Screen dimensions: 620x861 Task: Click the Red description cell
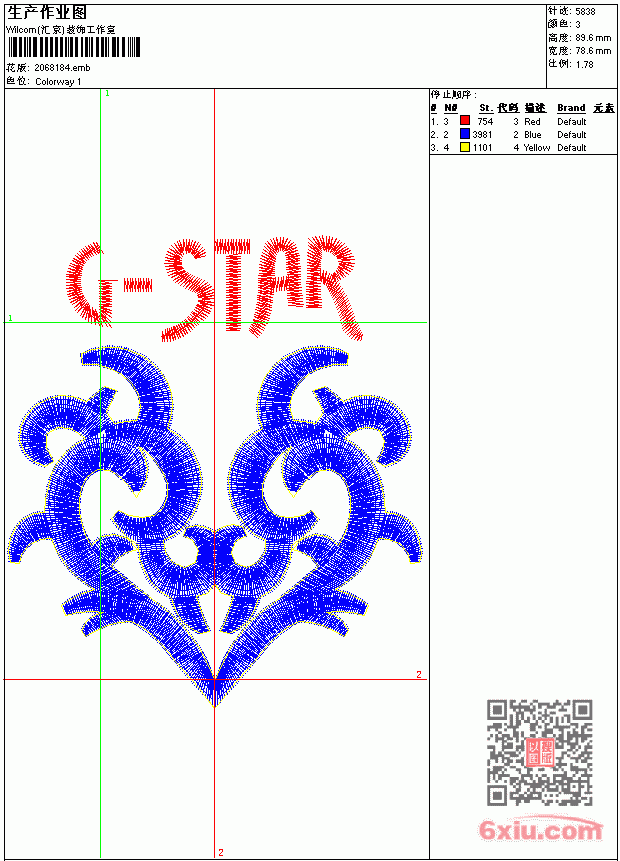click(532, 121)
